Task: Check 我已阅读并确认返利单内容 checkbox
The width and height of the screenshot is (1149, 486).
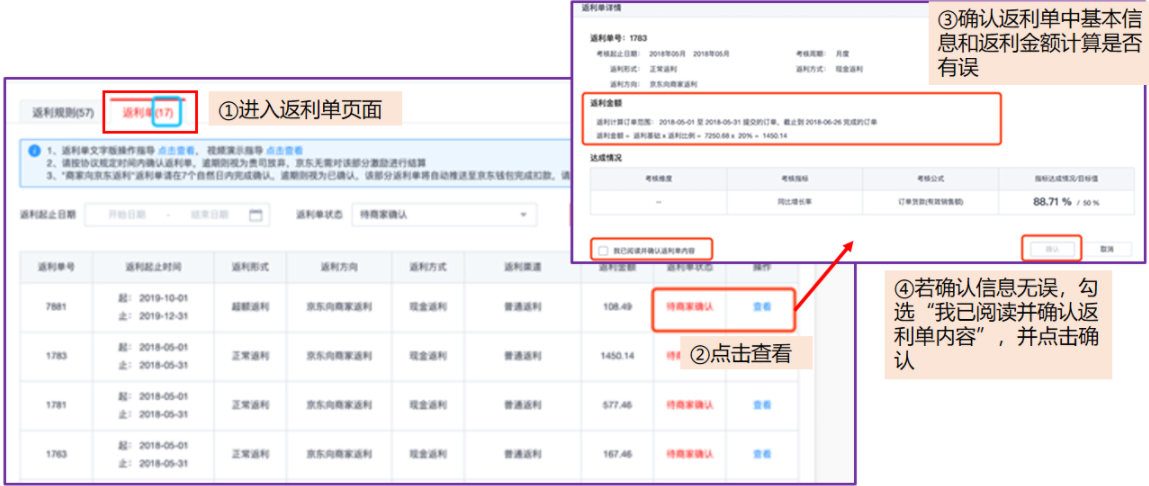Action: tap(603, 250)
